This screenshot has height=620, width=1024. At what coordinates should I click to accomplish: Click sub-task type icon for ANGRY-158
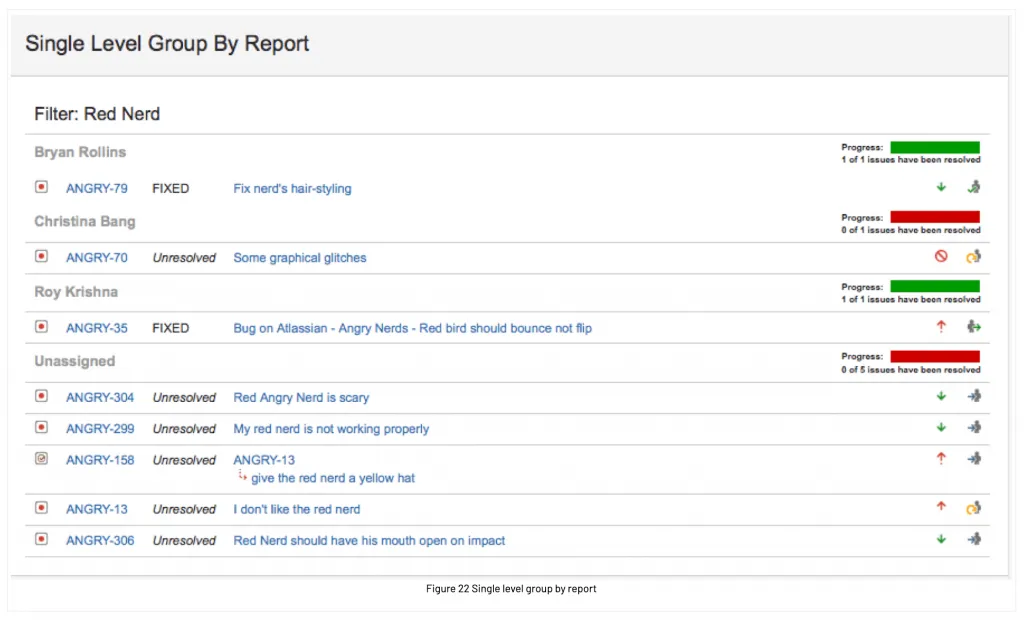41,459
